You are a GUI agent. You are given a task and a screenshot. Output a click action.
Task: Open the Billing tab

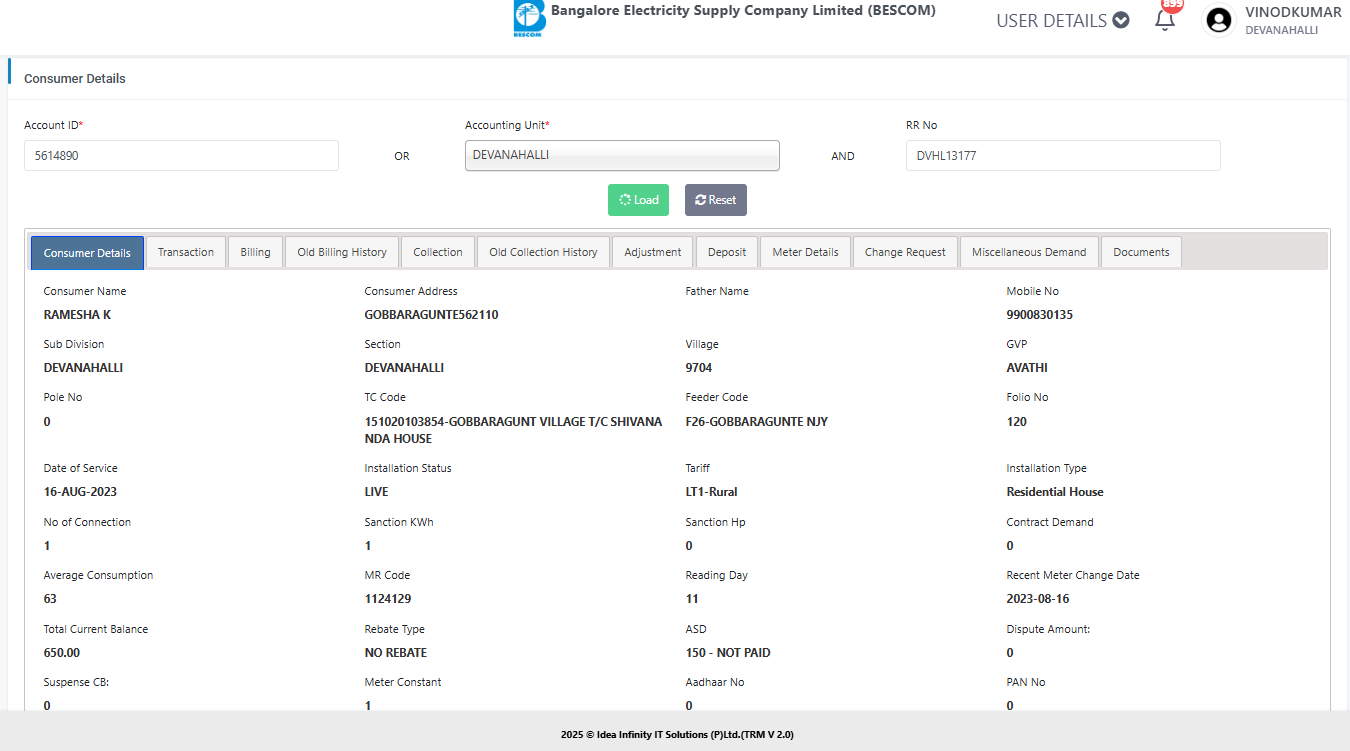pos(255,252)
